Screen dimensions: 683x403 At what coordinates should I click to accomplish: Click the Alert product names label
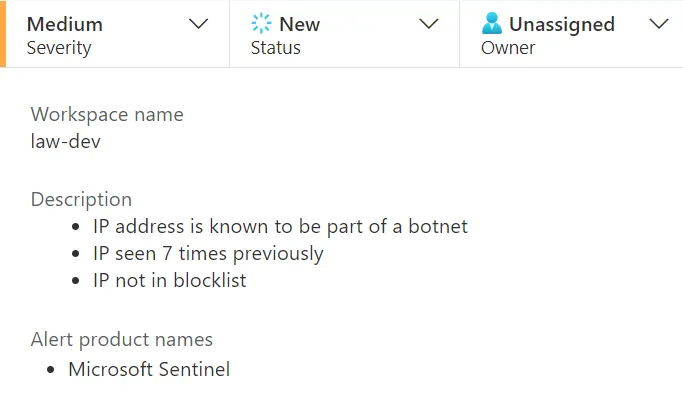click(122, 339)
